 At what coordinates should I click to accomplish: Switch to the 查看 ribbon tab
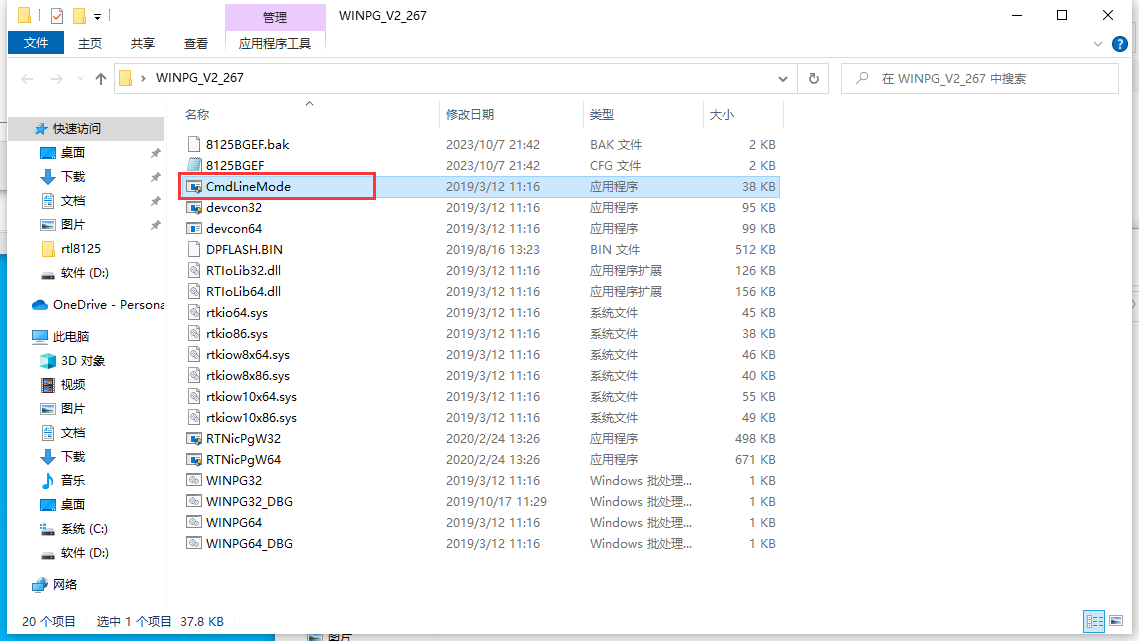point(196,43)
